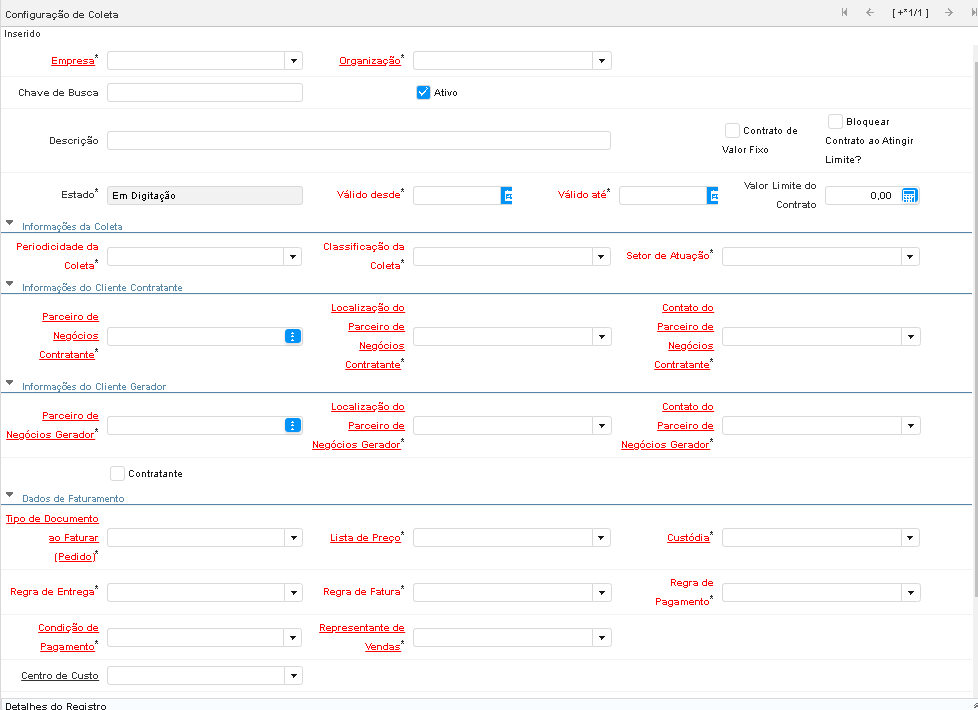The image size is (978, 710).
Task: Jump to last record arrow icon
Action: 970,12
